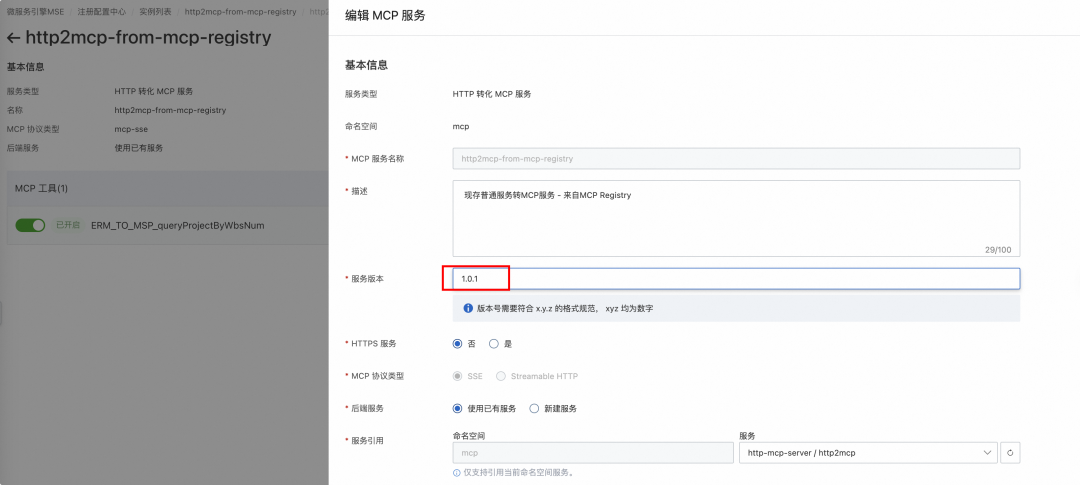Select '新建服务' backend option

click(x=534, y=408)
